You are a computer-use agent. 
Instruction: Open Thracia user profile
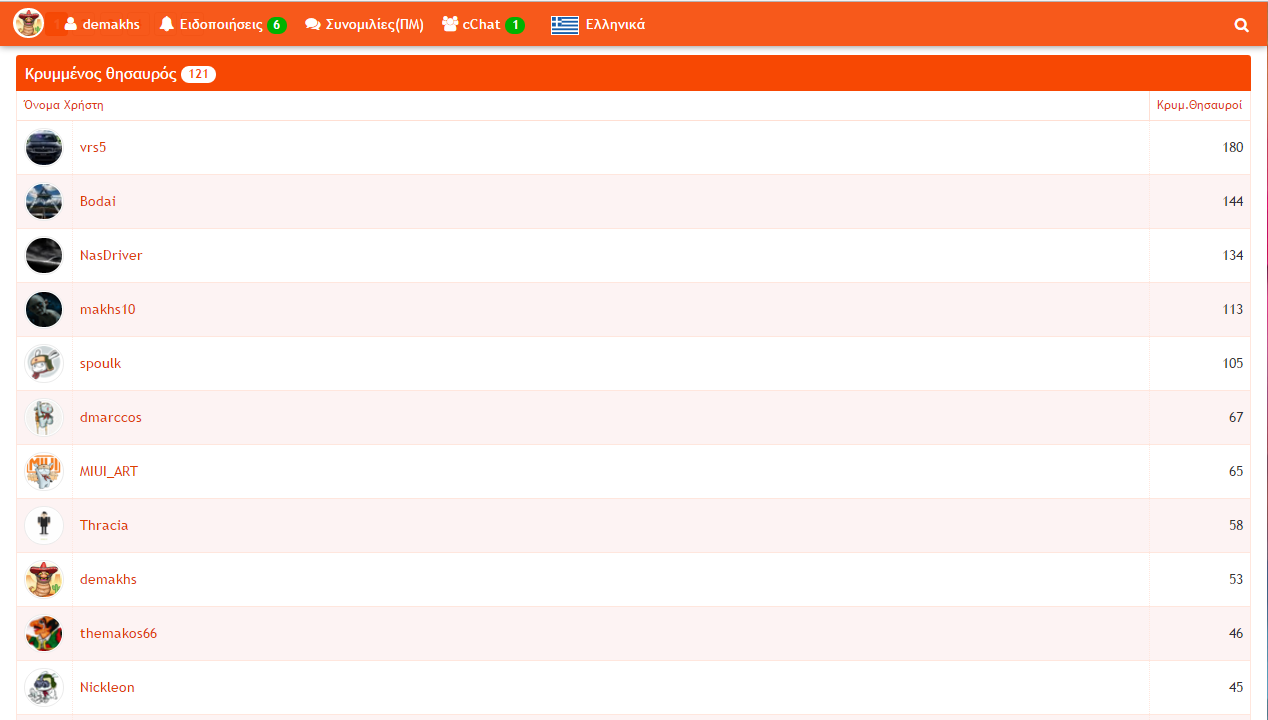(104, 525)
